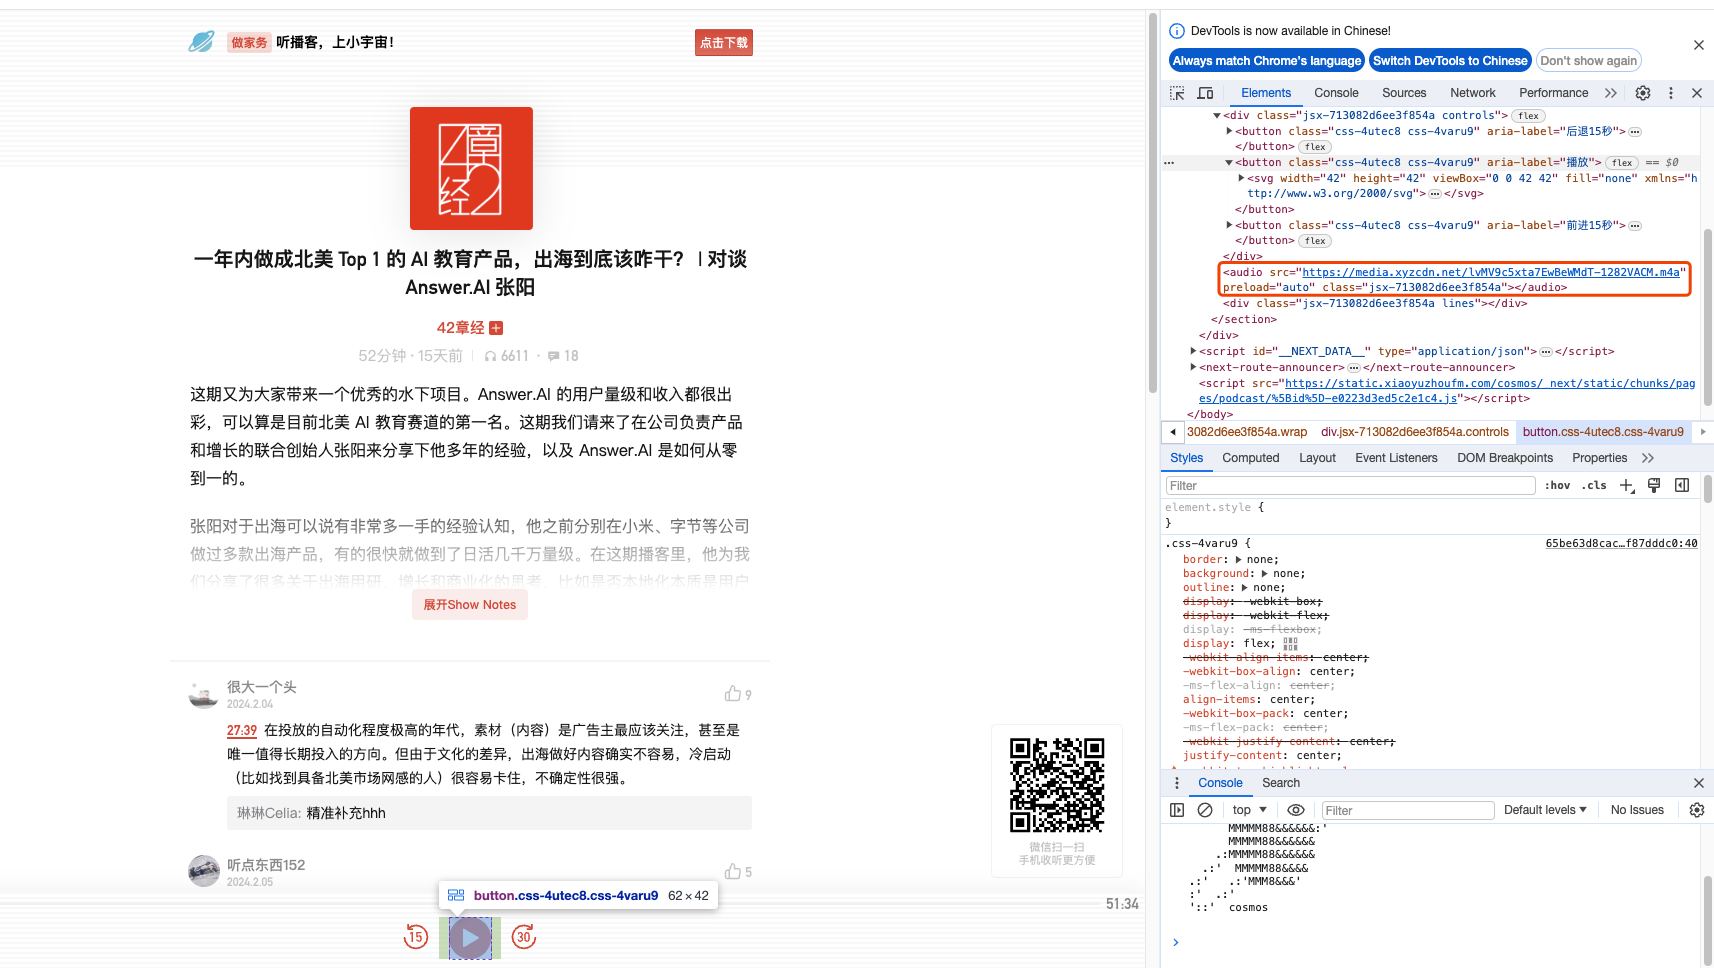Image resolution: width=1714 pixels, height=968 pixels.
Task: Toggle the .cls element classes button
Action: click(x=1594, y=486)
